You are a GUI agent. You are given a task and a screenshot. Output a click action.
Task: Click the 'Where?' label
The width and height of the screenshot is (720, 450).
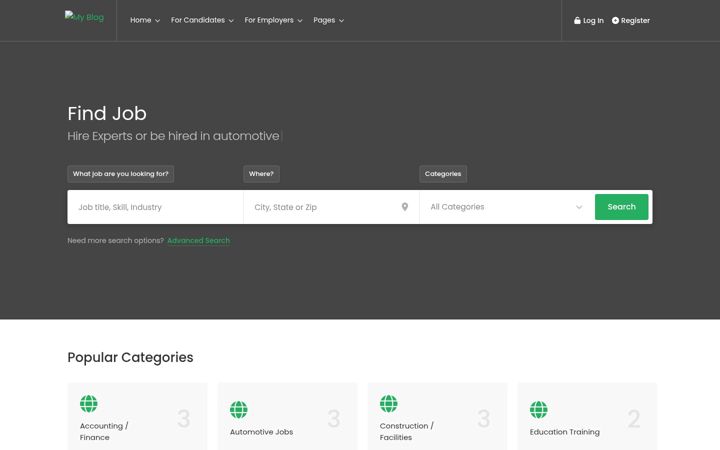[x=261, y=174]
